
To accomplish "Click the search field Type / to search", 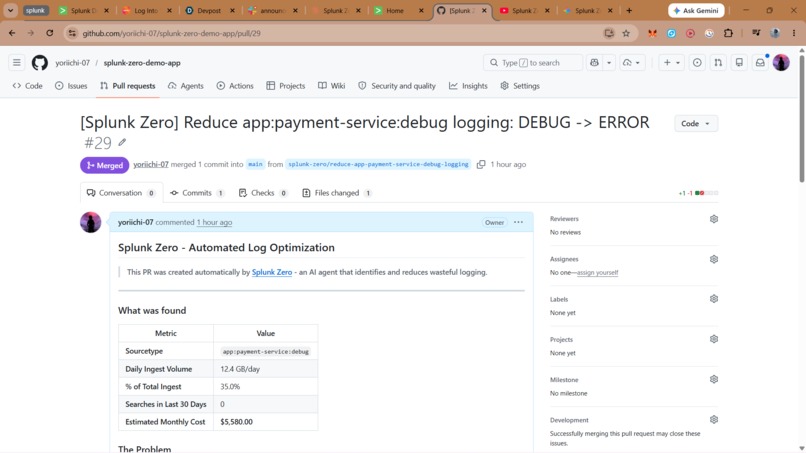I will [533, 63].
